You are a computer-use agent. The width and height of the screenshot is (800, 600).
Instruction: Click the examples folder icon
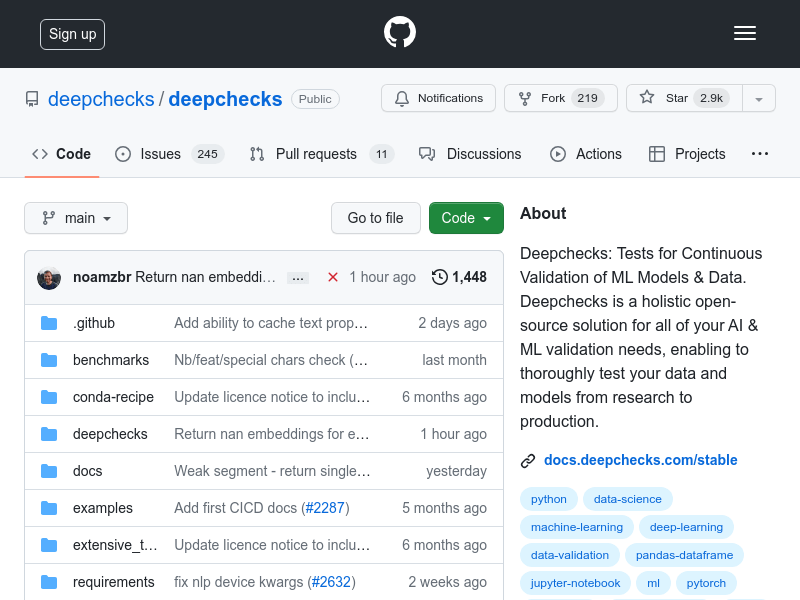(49, 508)
